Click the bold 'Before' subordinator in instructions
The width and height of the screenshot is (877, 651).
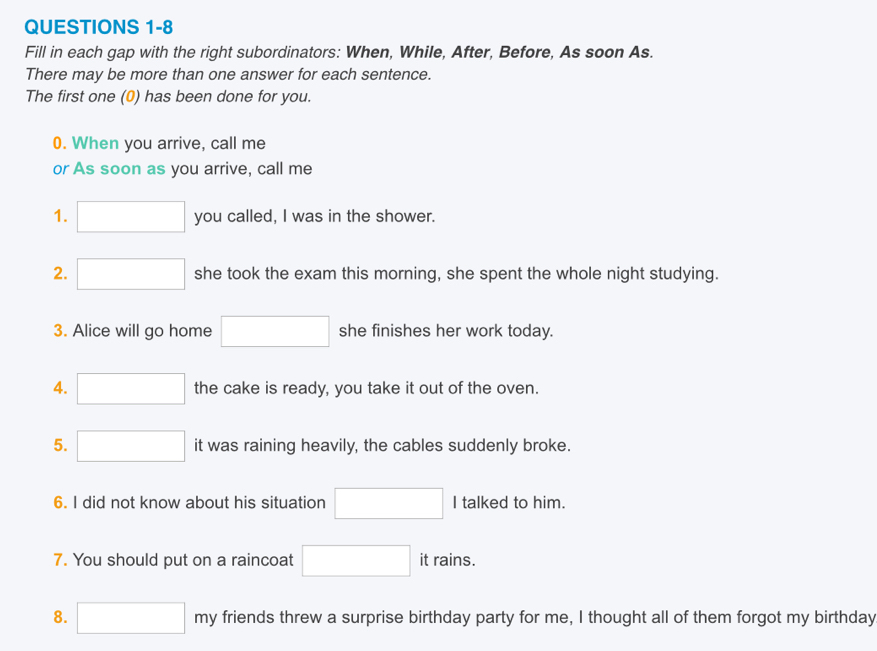pyautogui.click(x=525, y=52)
